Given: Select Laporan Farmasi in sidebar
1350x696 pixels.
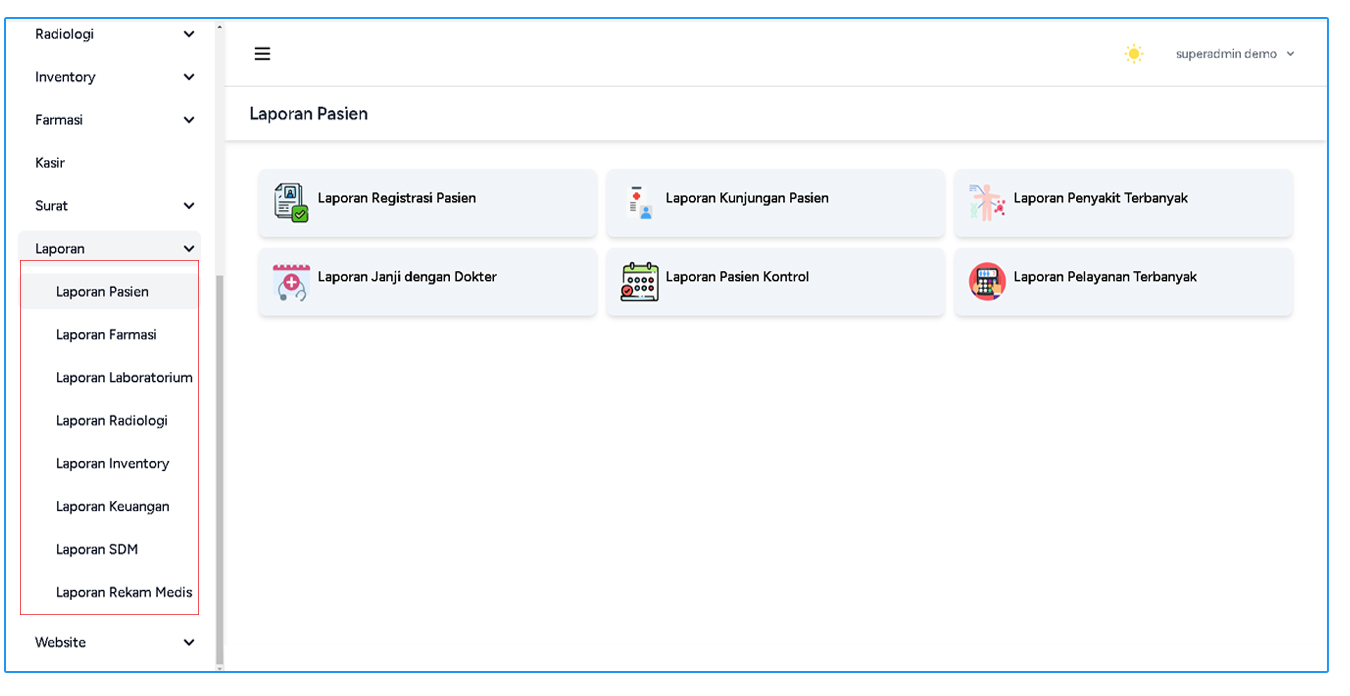Looking at the screenshot, I should 106,335.
